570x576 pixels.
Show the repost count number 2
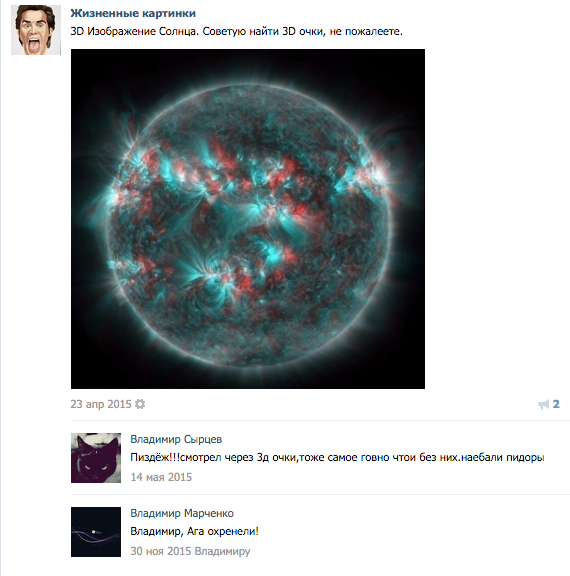click(x=556, y=404)
